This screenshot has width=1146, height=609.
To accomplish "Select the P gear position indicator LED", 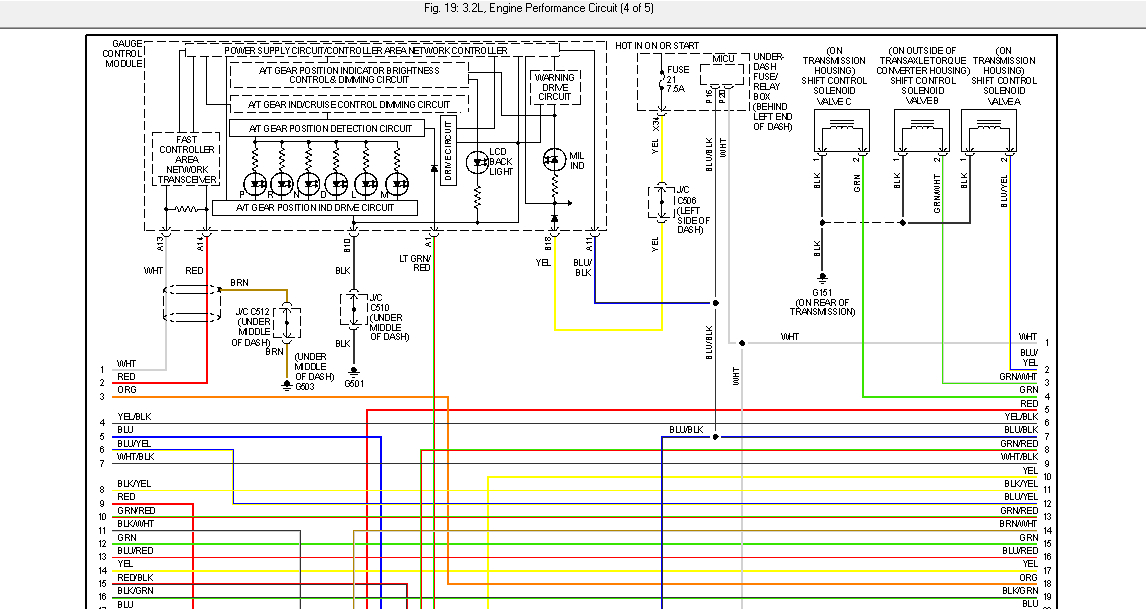I will pos(255,184).
